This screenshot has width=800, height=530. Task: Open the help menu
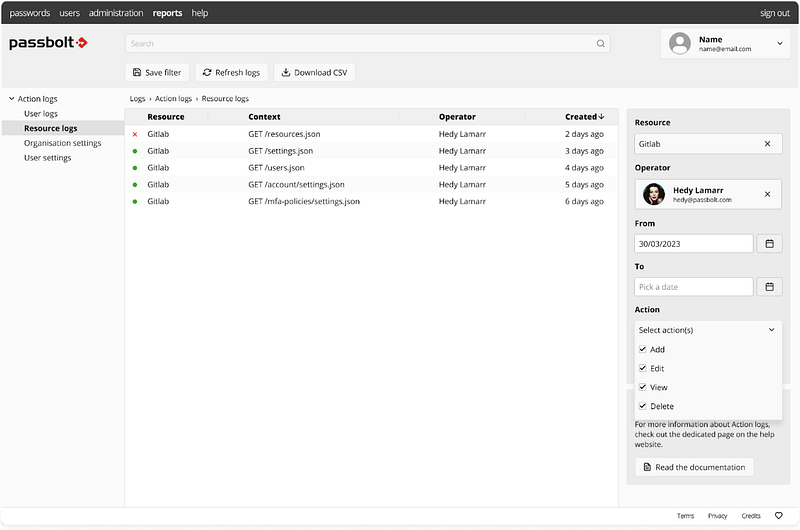199,13
